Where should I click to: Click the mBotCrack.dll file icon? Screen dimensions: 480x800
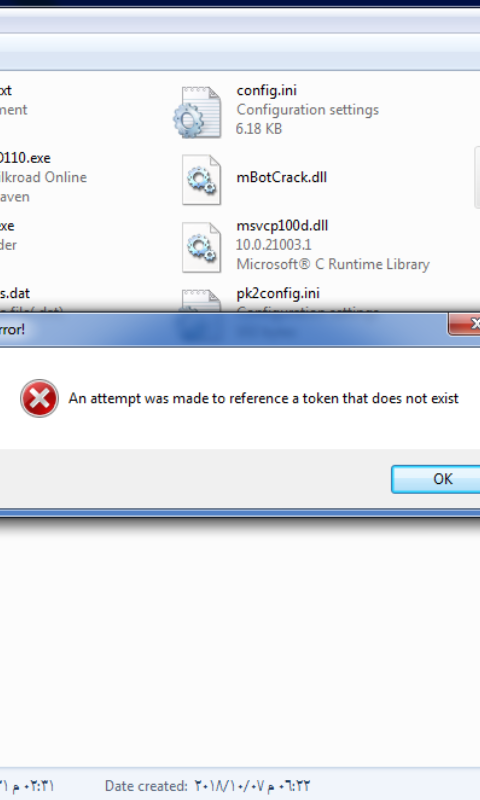point(201,180)
